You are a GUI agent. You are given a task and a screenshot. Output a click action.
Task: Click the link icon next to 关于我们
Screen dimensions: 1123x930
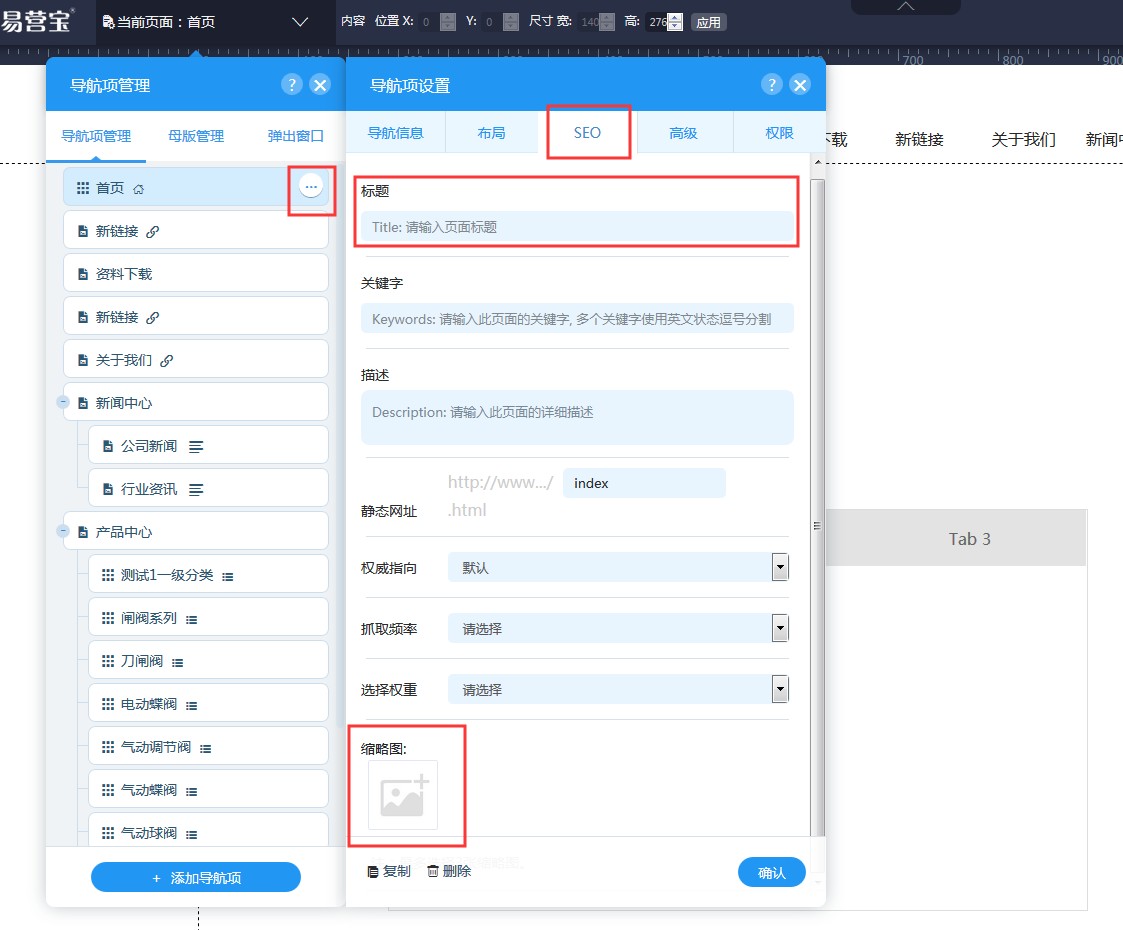click(x=166, y=360)
